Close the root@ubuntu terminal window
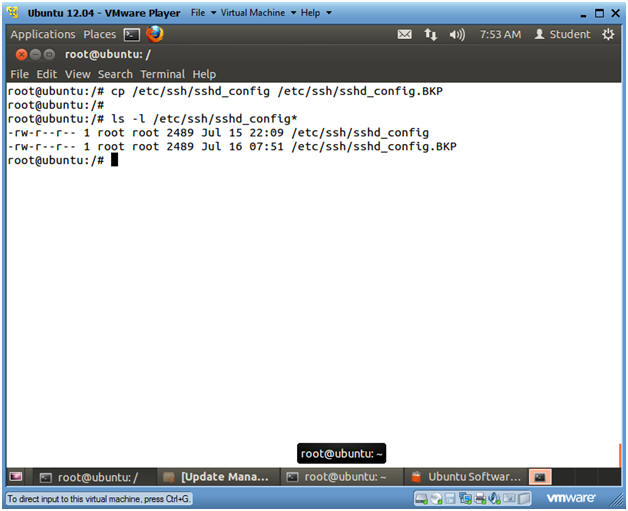The image size is (628, 511). (22, 54)
